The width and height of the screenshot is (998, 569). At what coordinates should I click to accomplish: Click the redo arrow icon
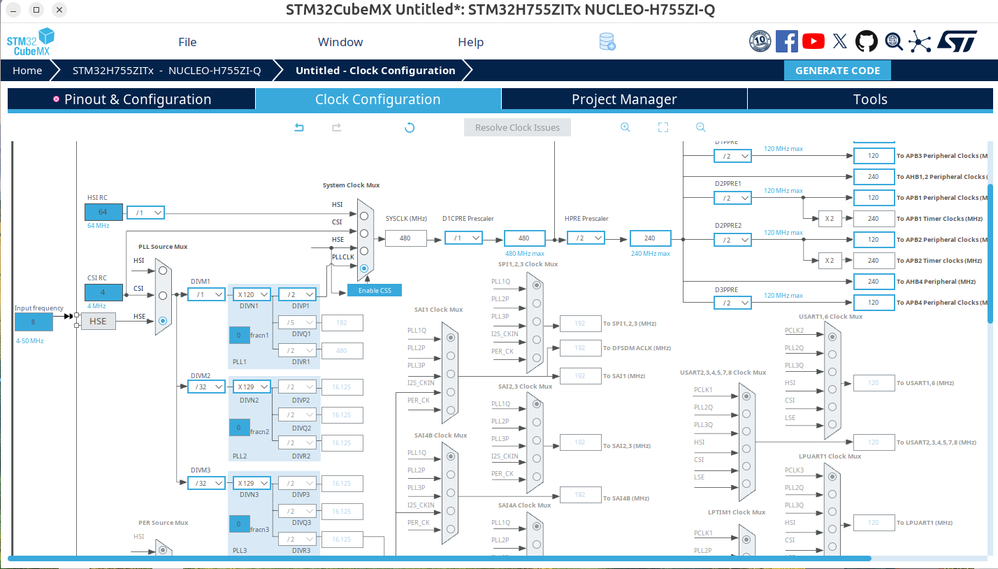tap(337, 127)
